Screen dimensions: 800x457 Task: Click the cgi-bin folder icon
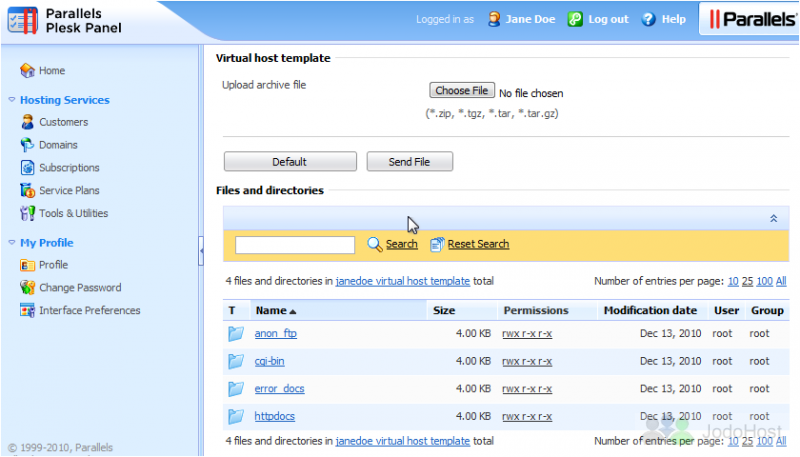[236, 361]
